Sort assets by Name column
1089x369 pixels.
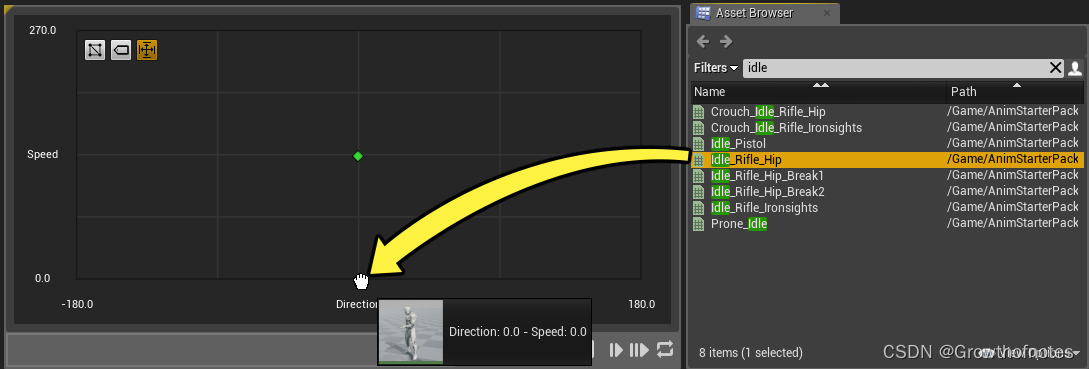click(820, 91)
